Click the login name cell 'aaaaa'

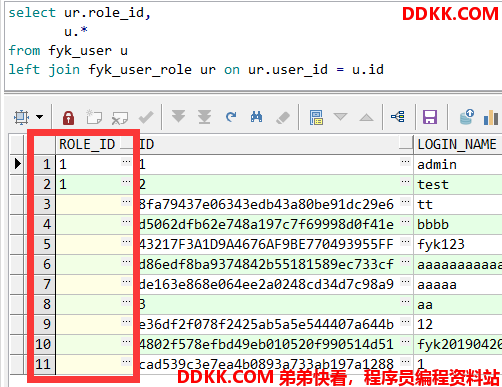click(458, 285)
